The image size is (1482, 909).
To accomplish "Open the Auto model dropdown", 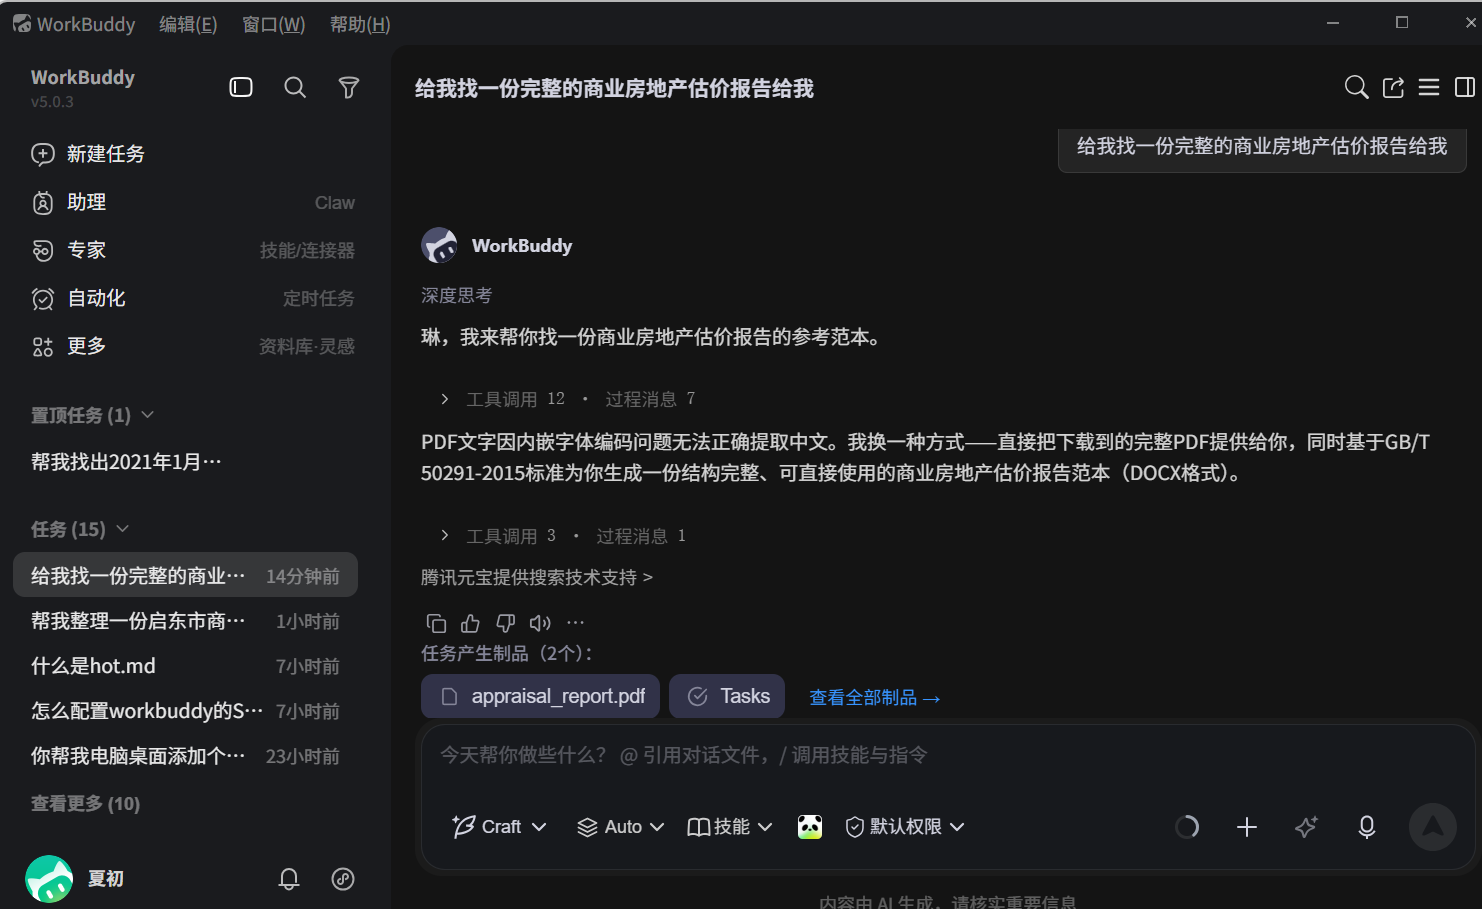I will [x=620, y=827].
